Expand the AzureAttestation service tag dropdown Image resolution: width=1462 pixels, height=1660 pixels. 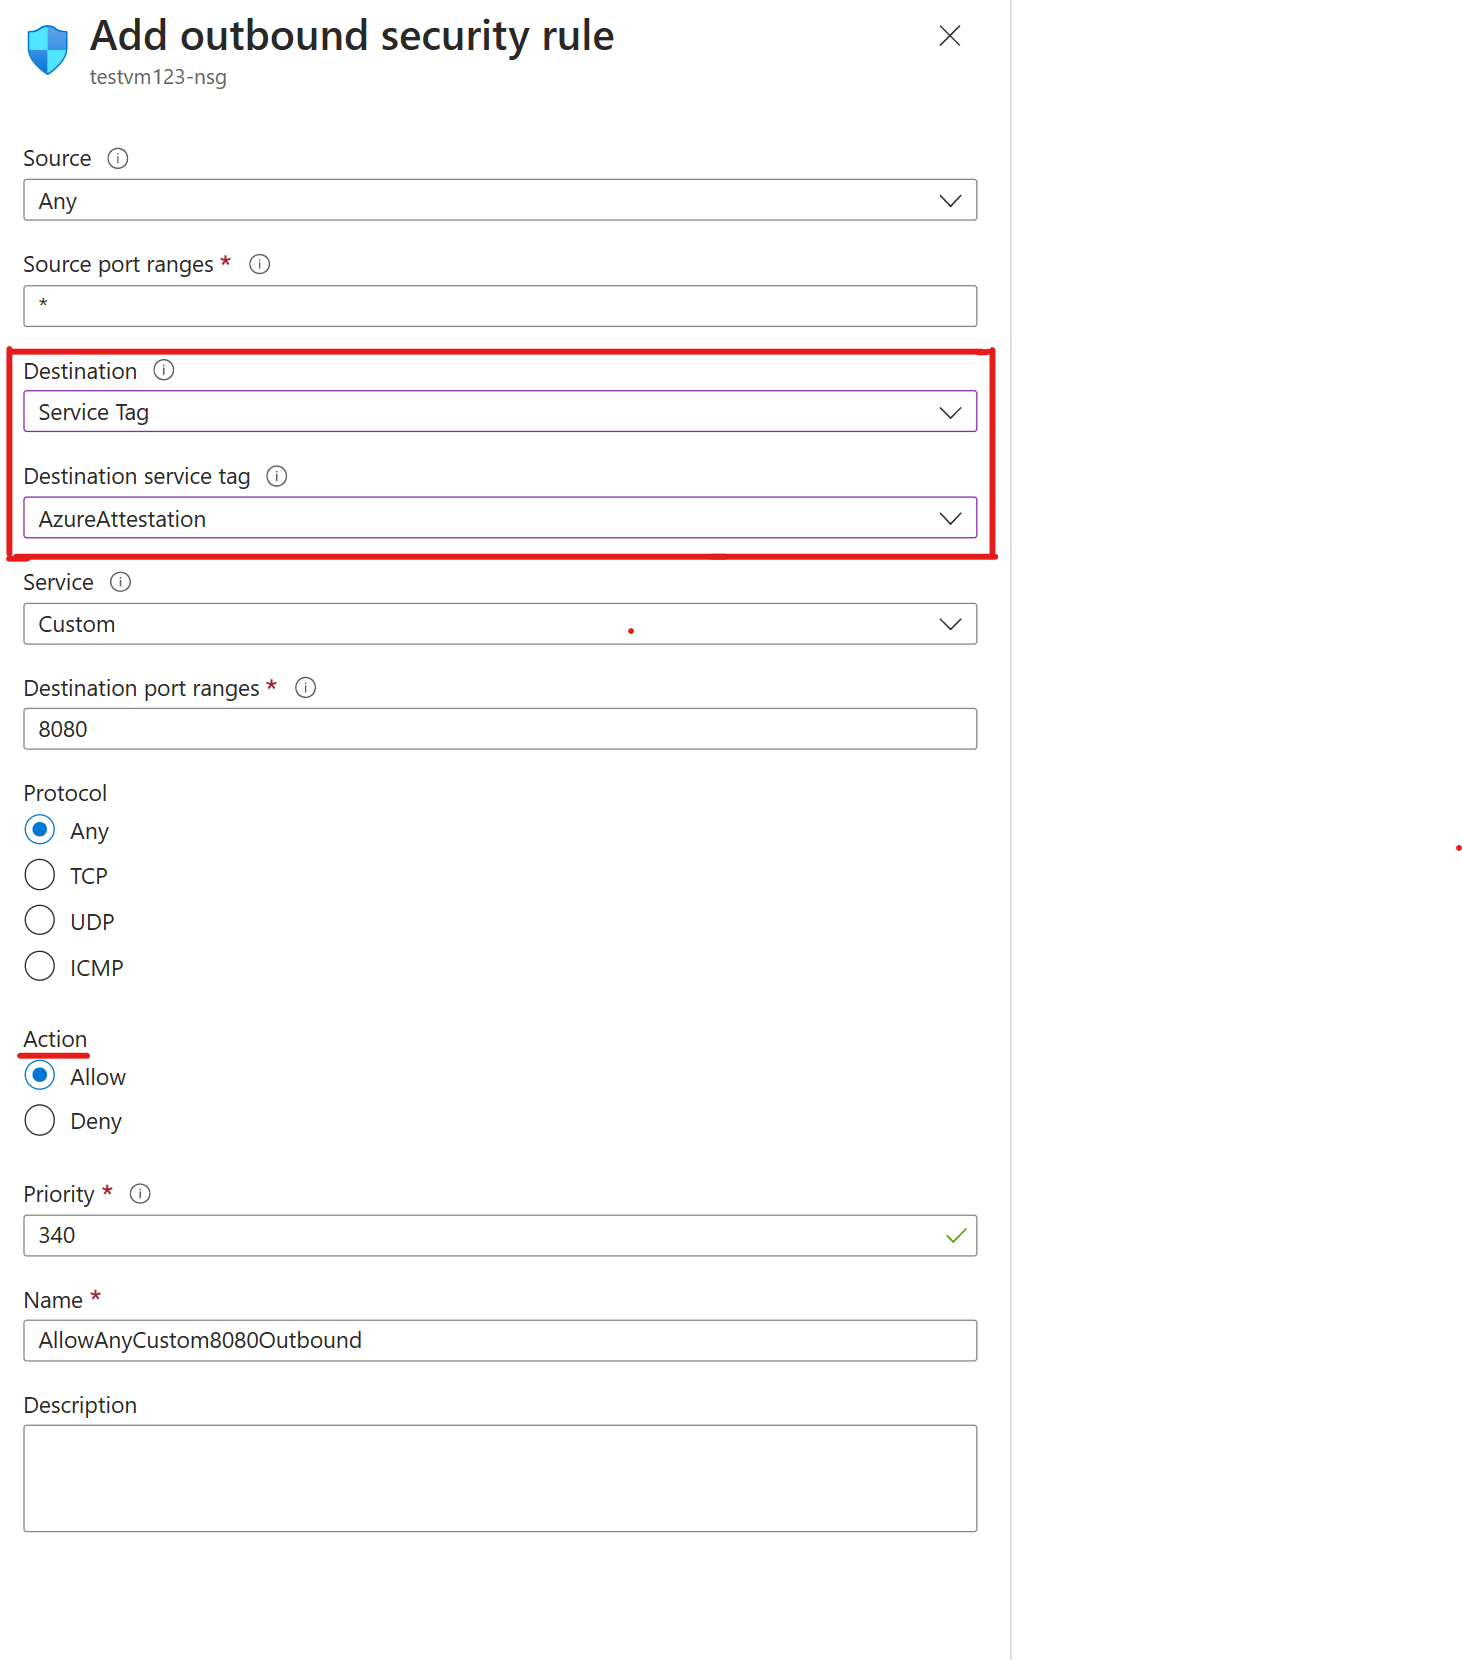(500, 518)
